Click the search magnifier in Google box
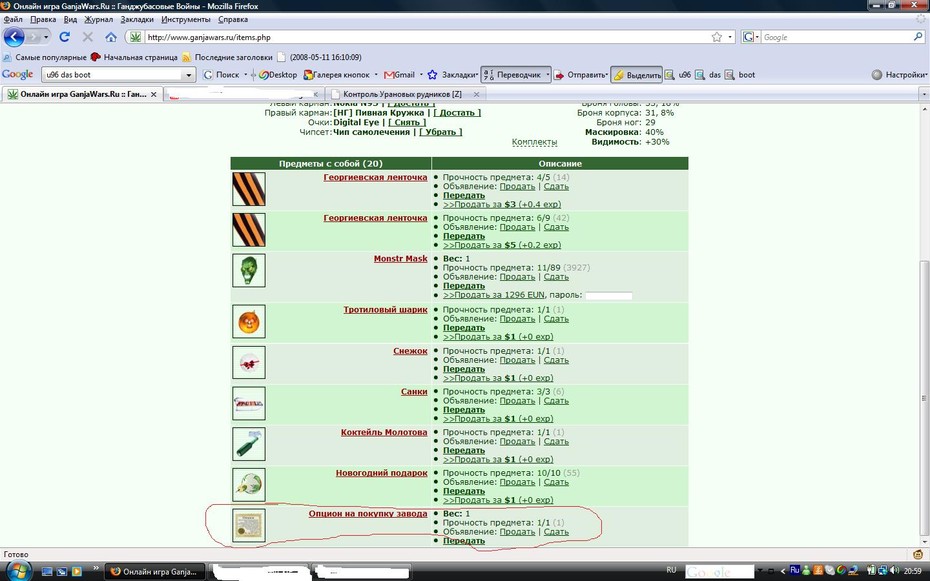The width and height of the screenshot is (930, 581). [x=918, y=37]
